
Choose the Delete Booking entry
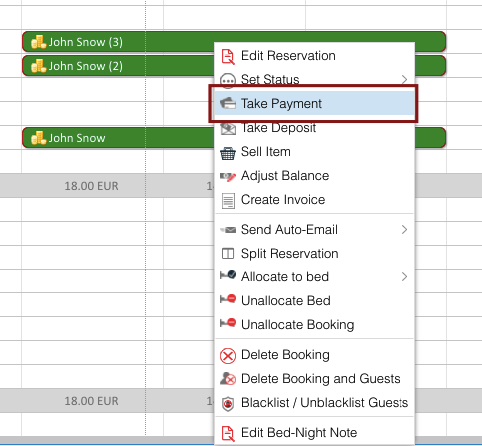[314, 355]
